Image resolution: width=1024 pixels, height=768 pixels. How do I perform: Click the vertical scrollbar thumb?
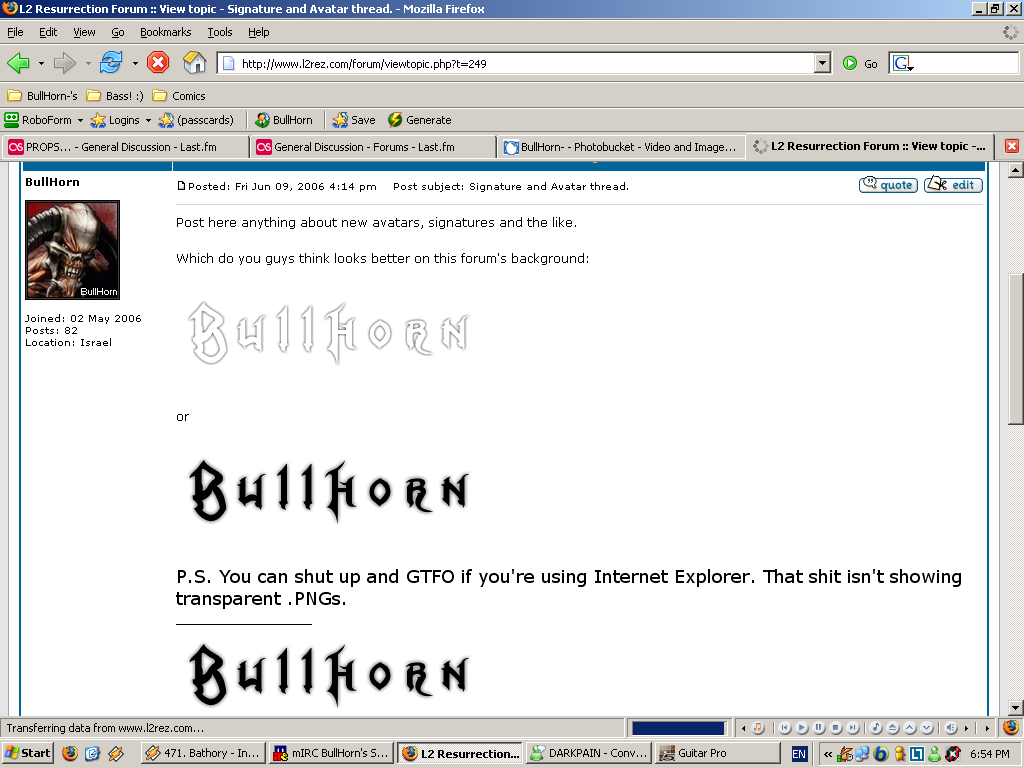tap(1016, 349)
